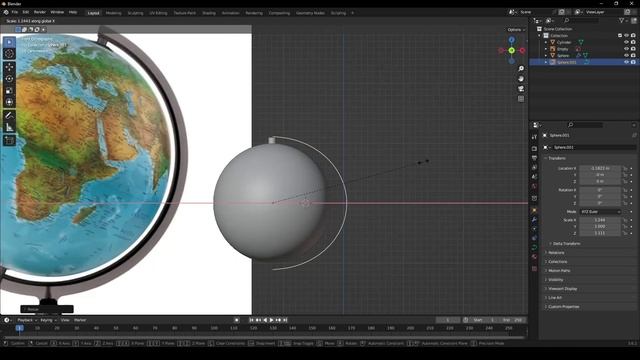Select the Annotate tool

(9, 116)
